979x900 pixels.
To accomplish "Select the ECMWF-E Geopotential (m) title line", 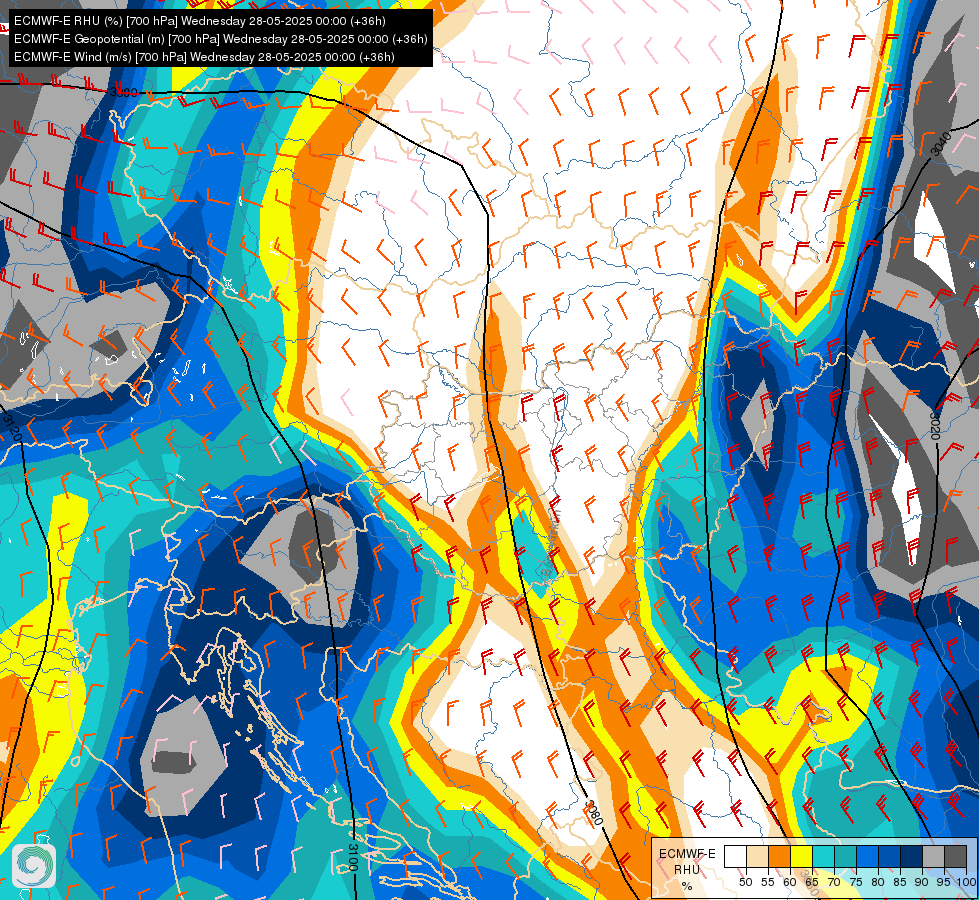I will pos(220,39).
